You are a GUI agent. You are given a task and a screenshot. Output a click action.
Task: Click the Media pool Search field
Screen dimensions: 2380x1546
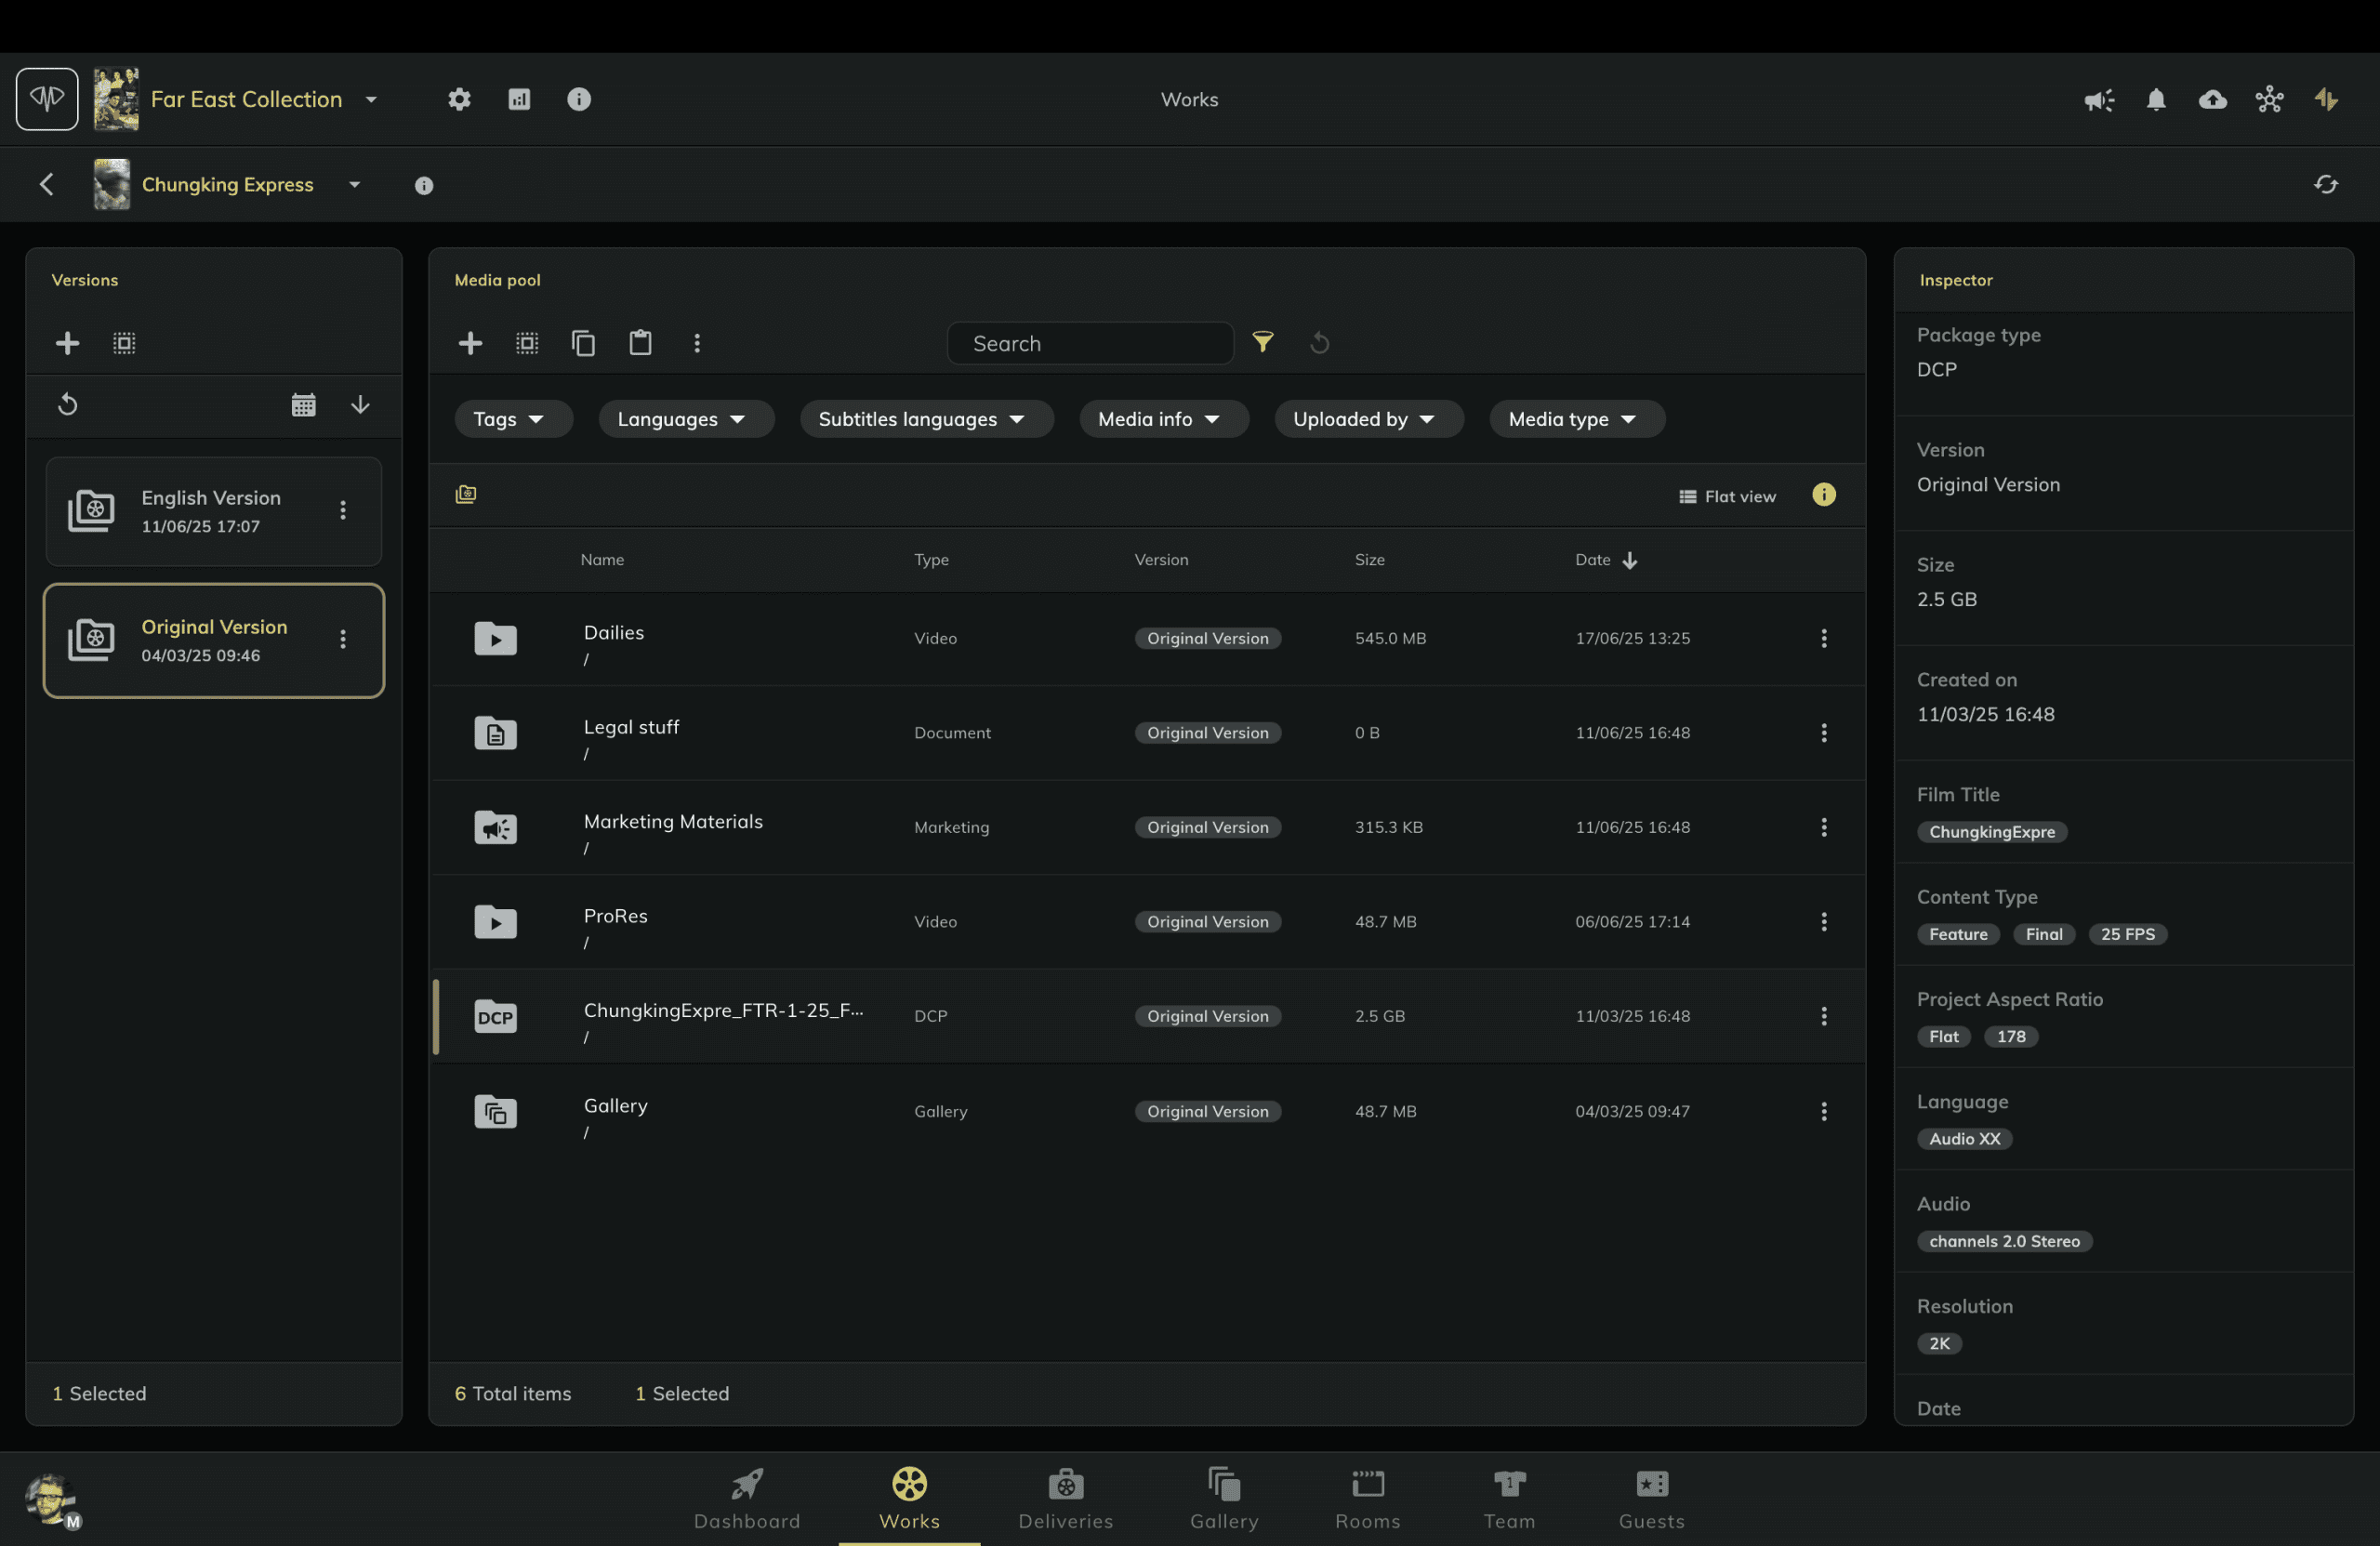[1090, 343]
